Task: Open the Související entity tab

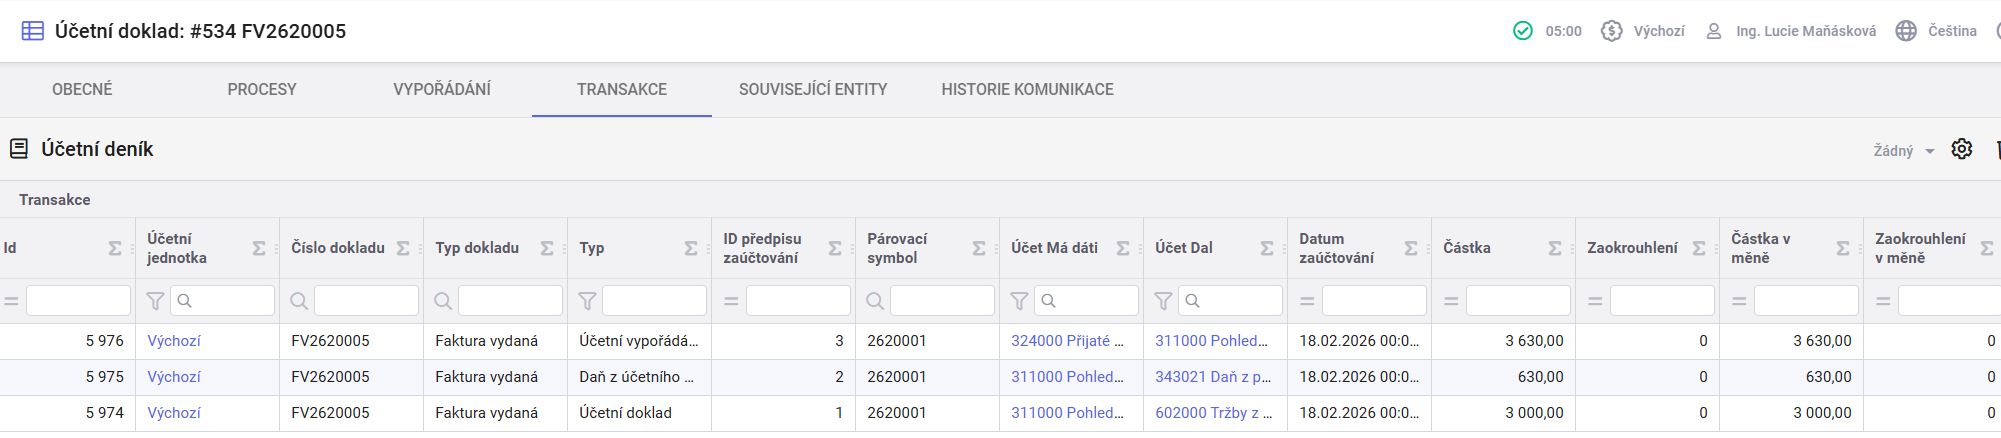Action: point(812,89)
